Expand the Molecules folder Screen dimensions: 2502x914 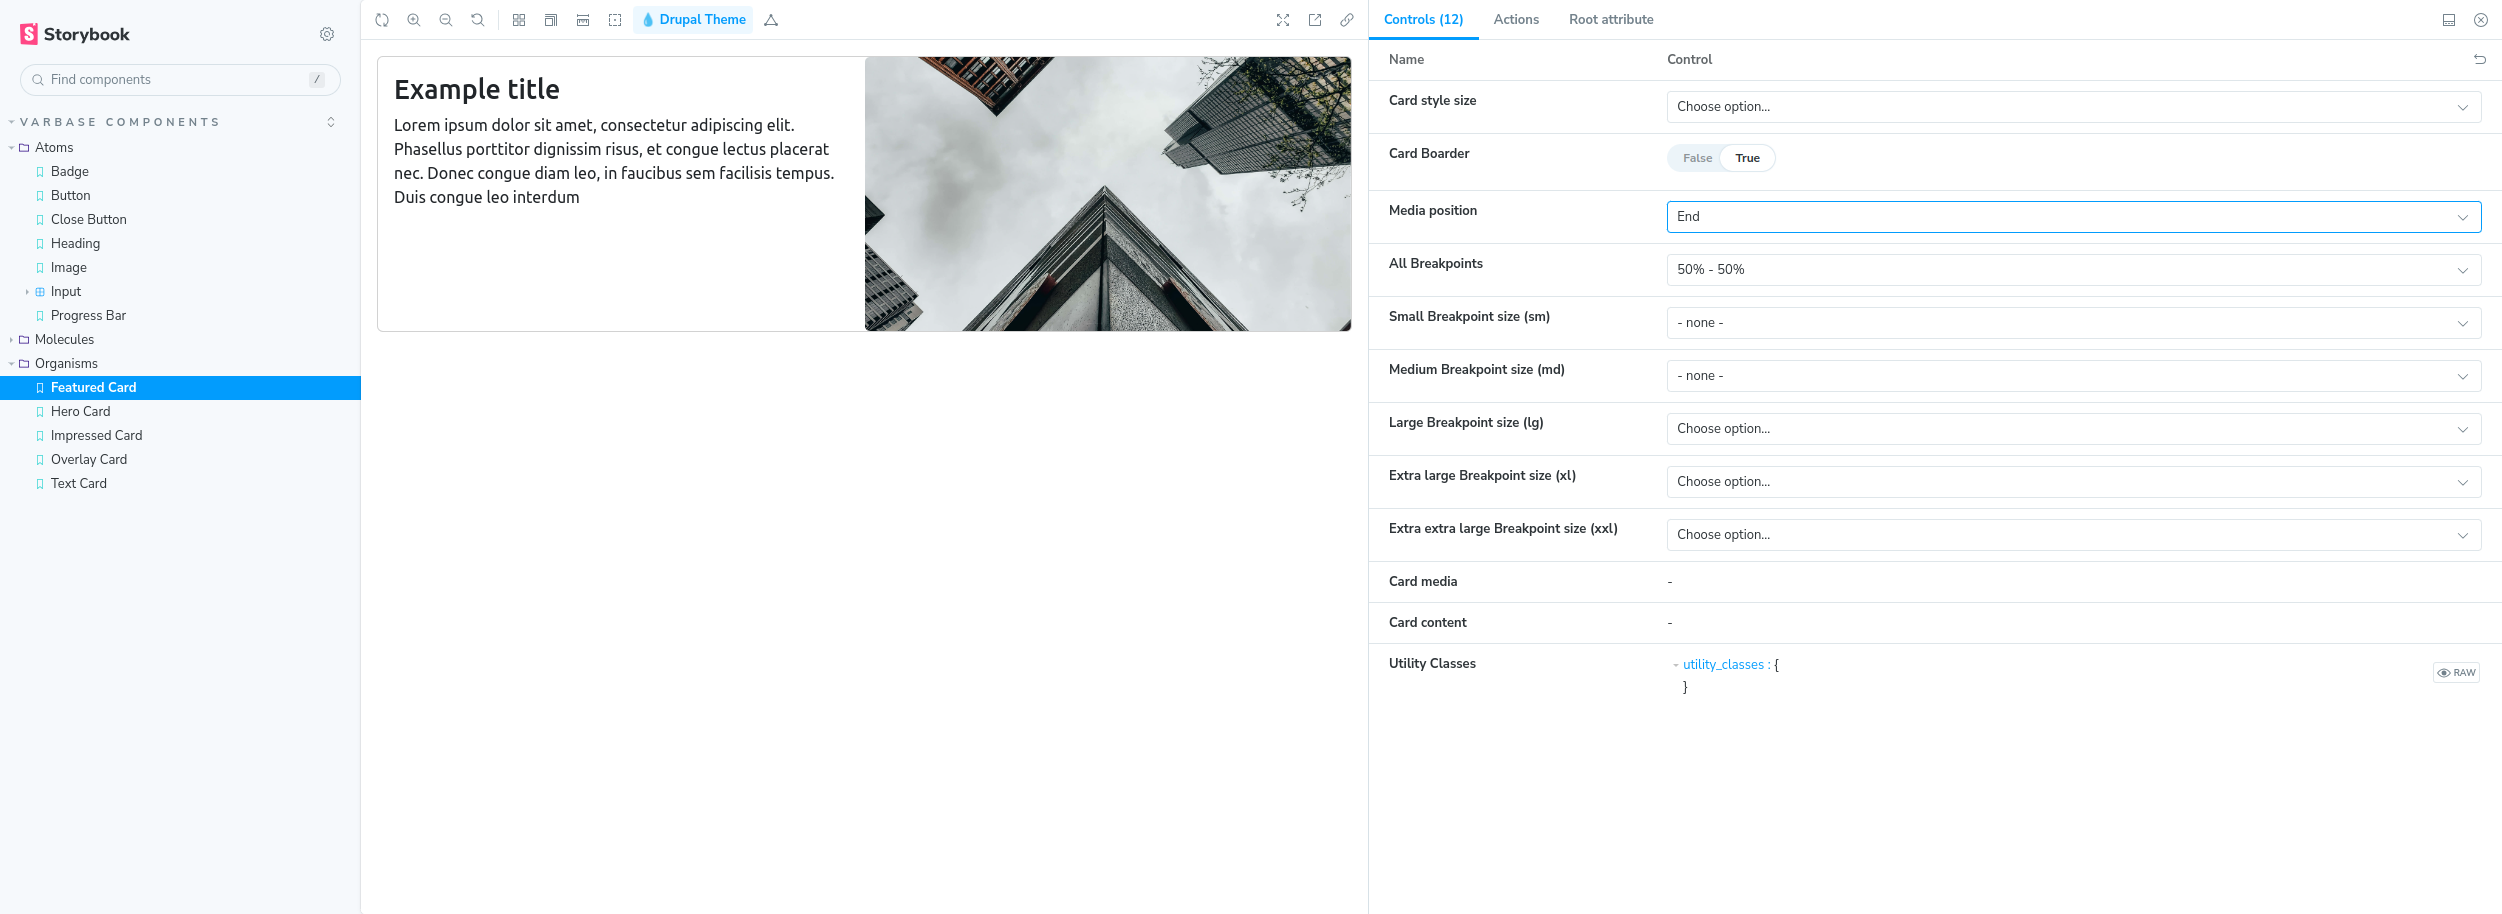(x=64, y=340)
